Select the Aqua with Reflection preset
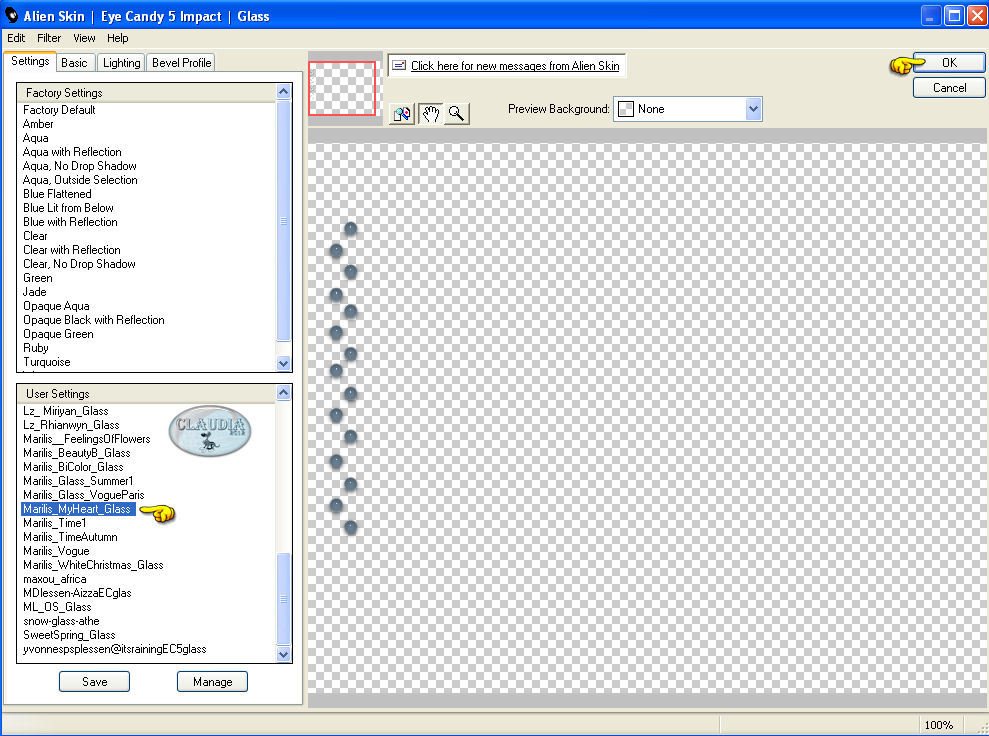 72,152
